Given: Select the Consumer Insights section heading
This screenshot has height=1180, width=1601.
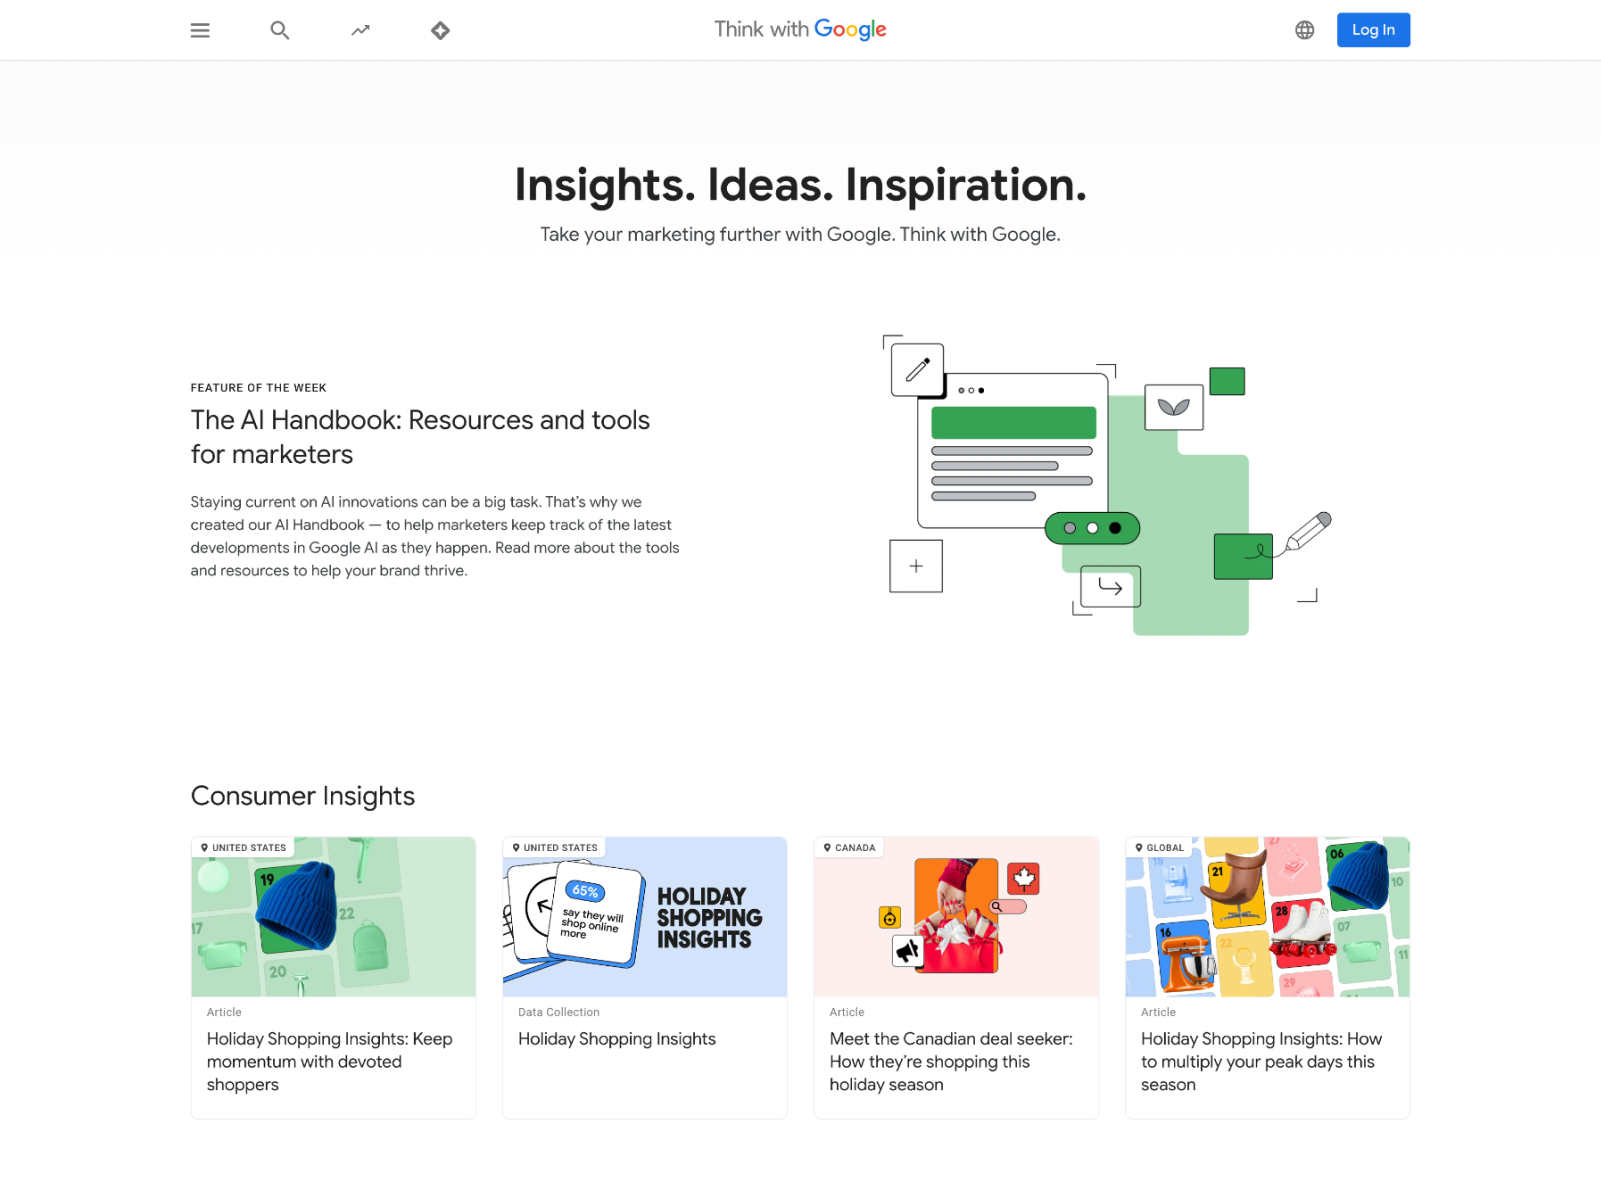Looking at the screenshot, I should tap(302, 796).
